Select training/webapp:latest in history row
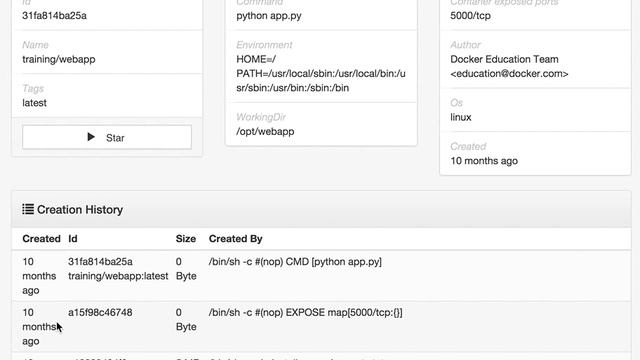Screen dimensions: 640x360 click(118, 276)
